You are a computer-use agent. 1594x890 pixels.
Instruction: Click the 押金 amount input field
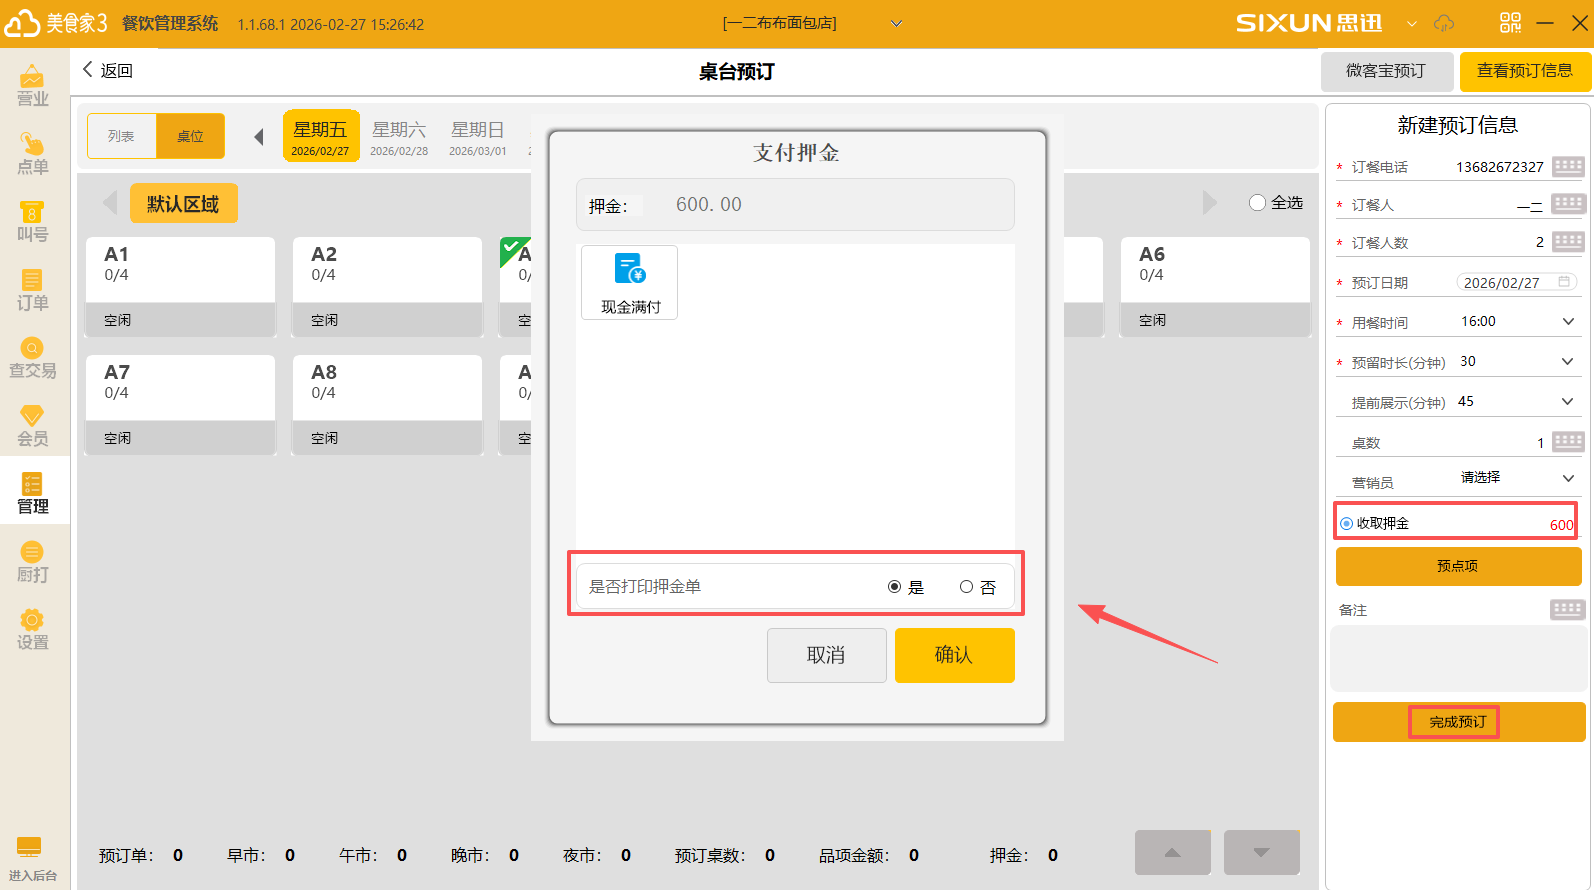point(820,205)
